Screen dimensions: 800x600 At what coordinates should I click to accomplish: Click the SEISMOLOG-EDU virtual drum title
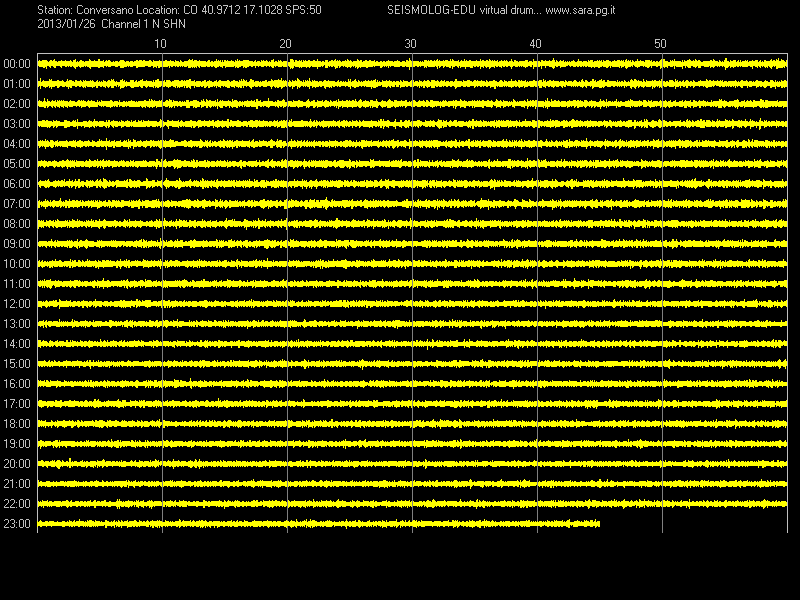click(464, 10)
